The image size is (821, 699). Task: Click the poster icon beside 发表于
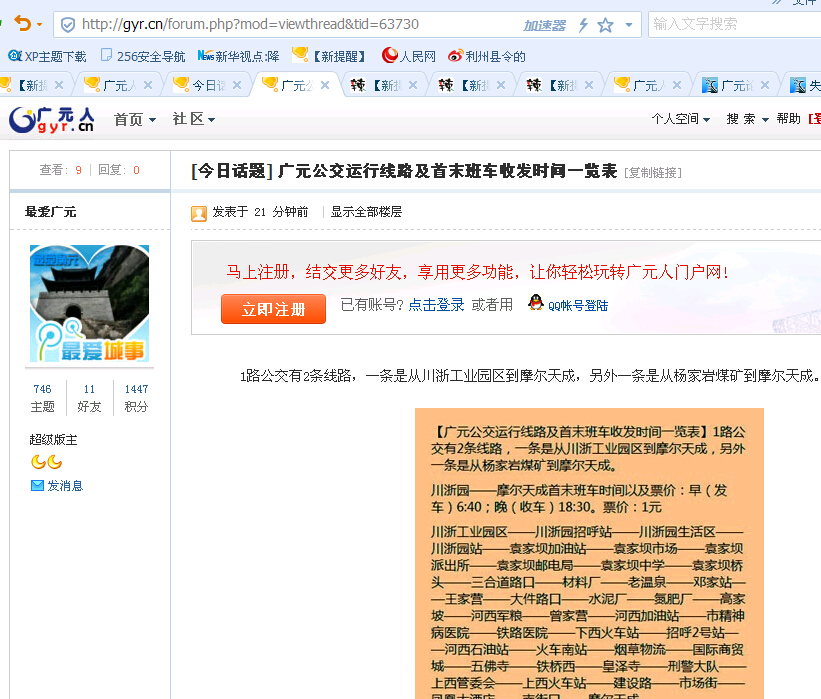point(199,213)
